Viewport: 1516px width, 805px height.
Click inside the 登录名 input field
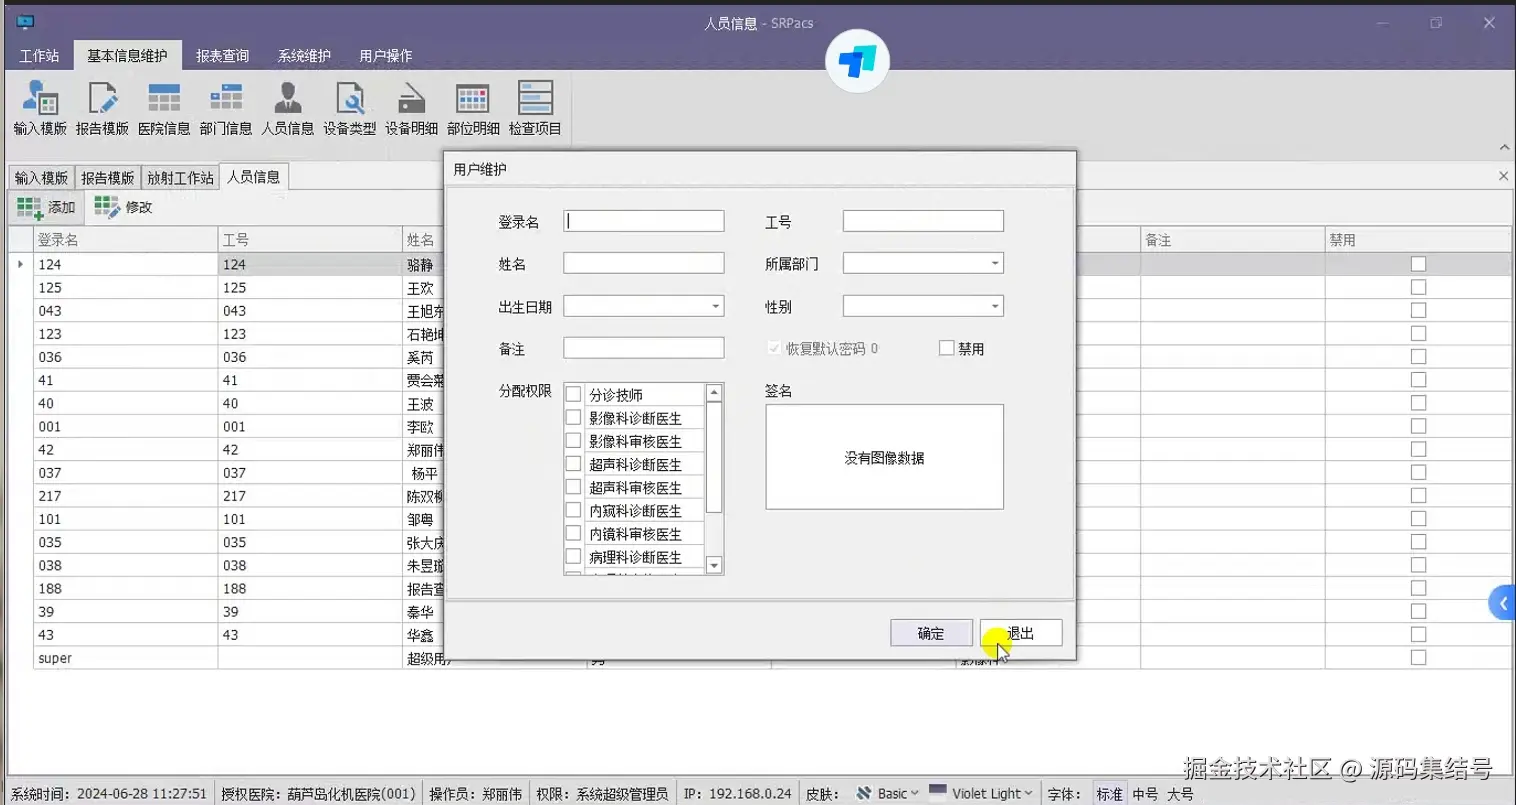(x=643, y=220)
